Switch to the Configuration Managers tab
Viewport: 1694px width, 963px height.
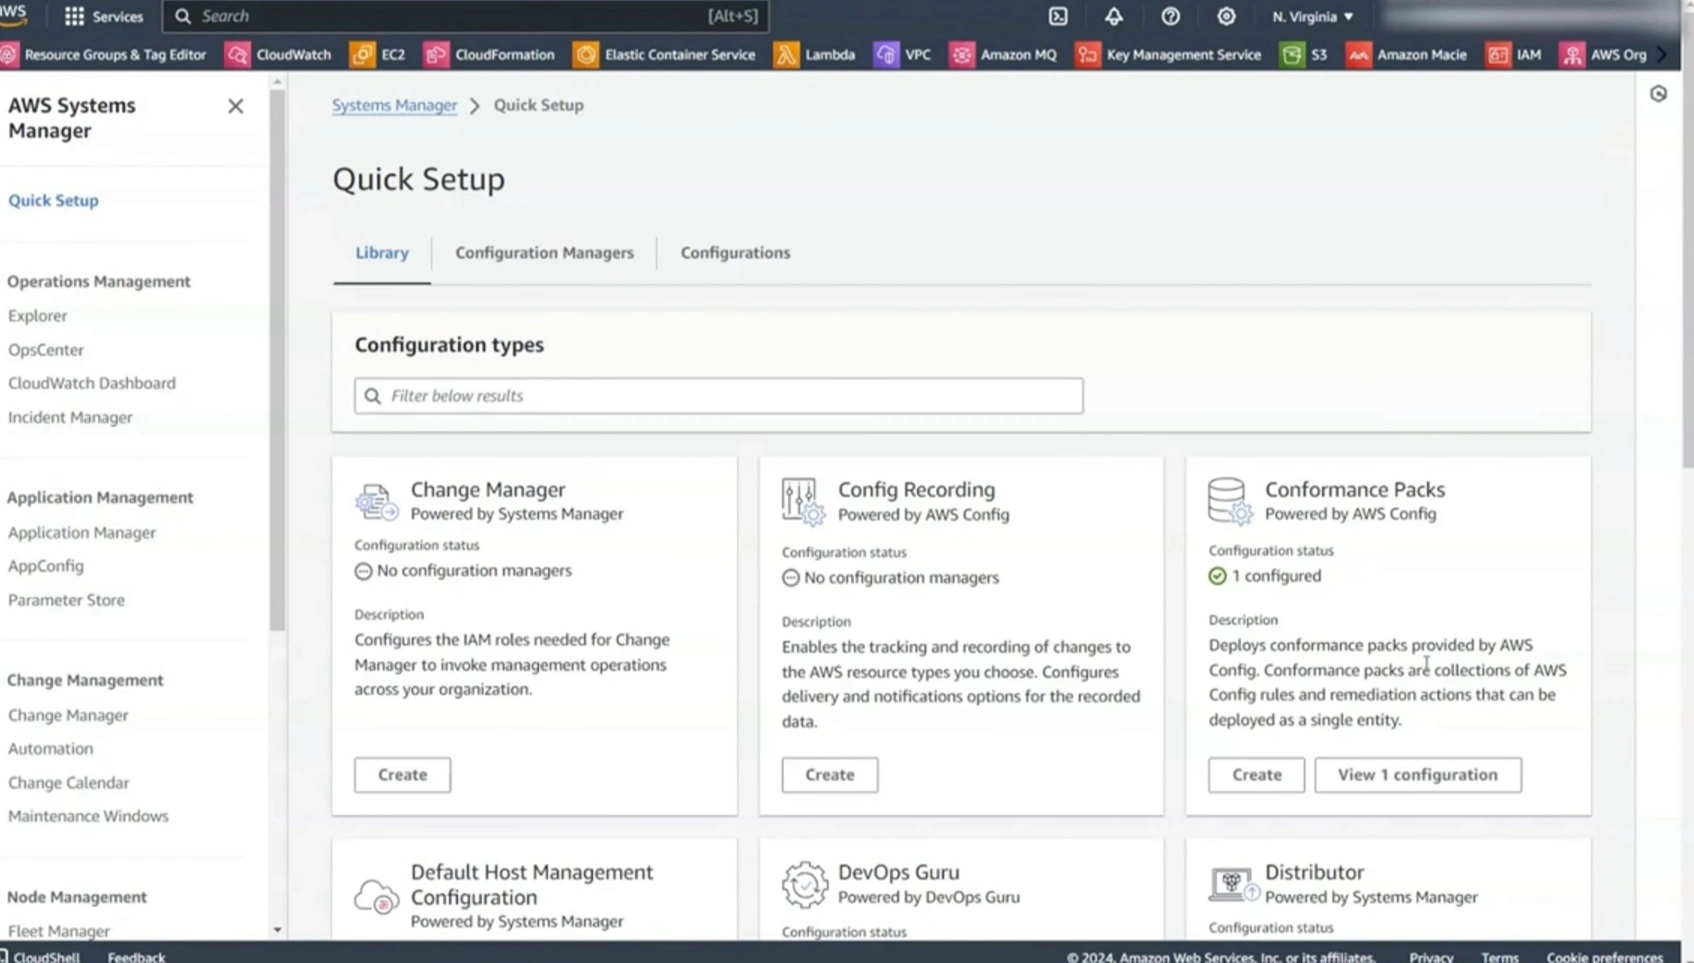(x=544, y=253)
